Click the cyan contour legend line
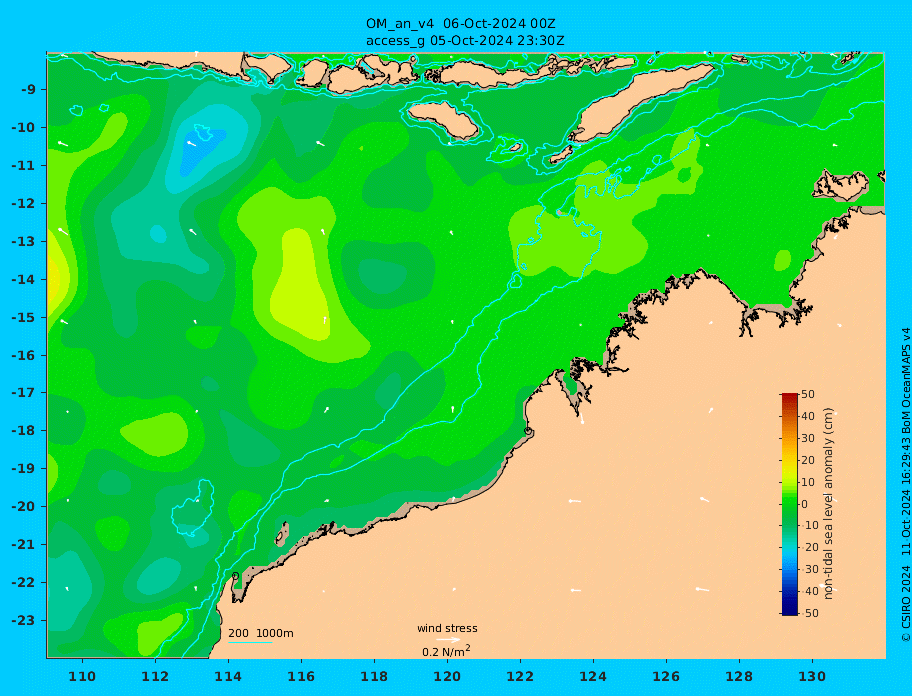 click(x=250, y=643)
